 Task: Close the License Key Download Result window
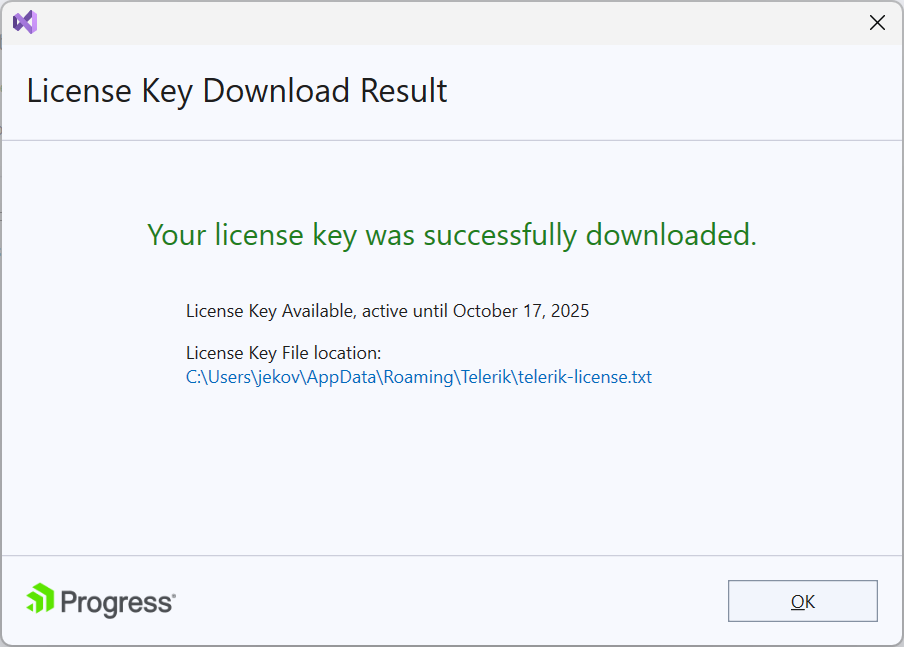click(x=877, y=22)
